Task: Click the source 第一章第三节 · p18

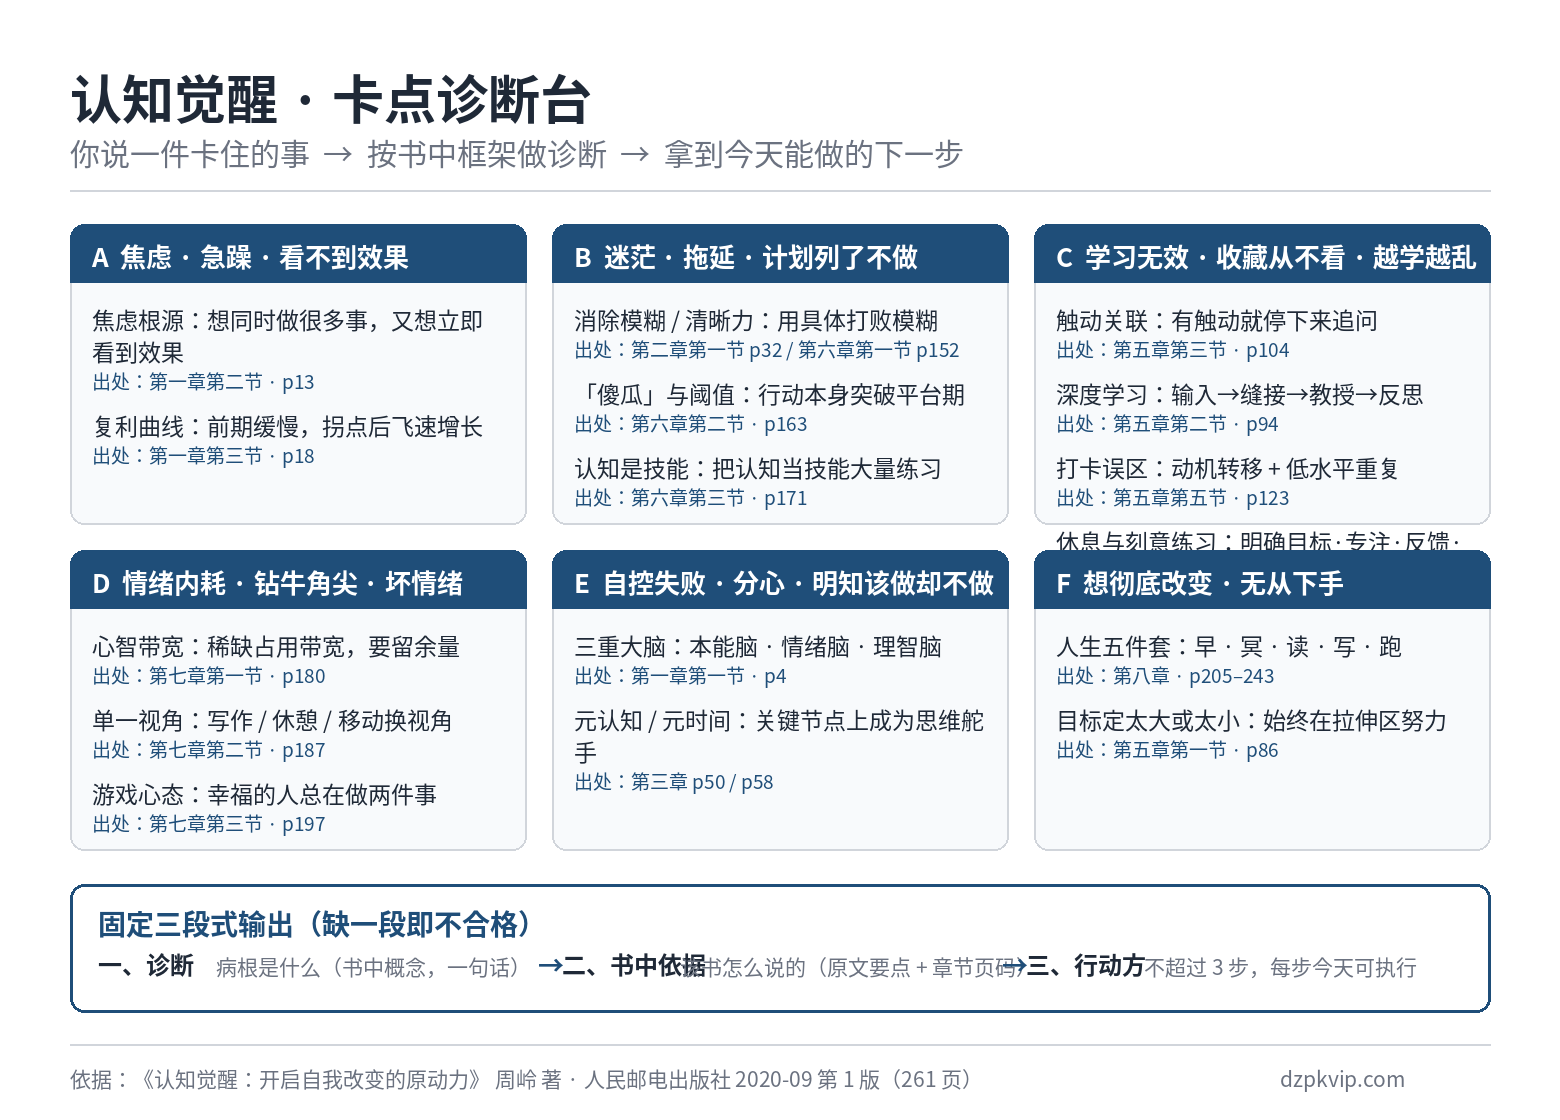Action: click(x=203, y=456)
